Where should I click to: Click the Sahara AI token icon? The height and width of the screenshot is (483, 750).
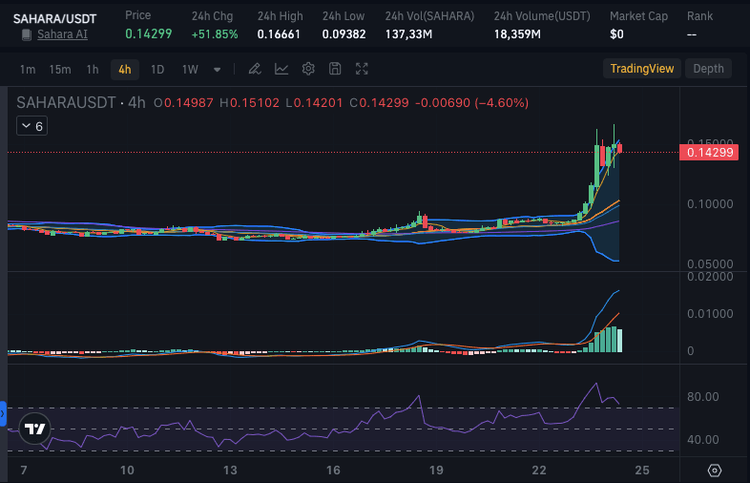pos(25,35)
